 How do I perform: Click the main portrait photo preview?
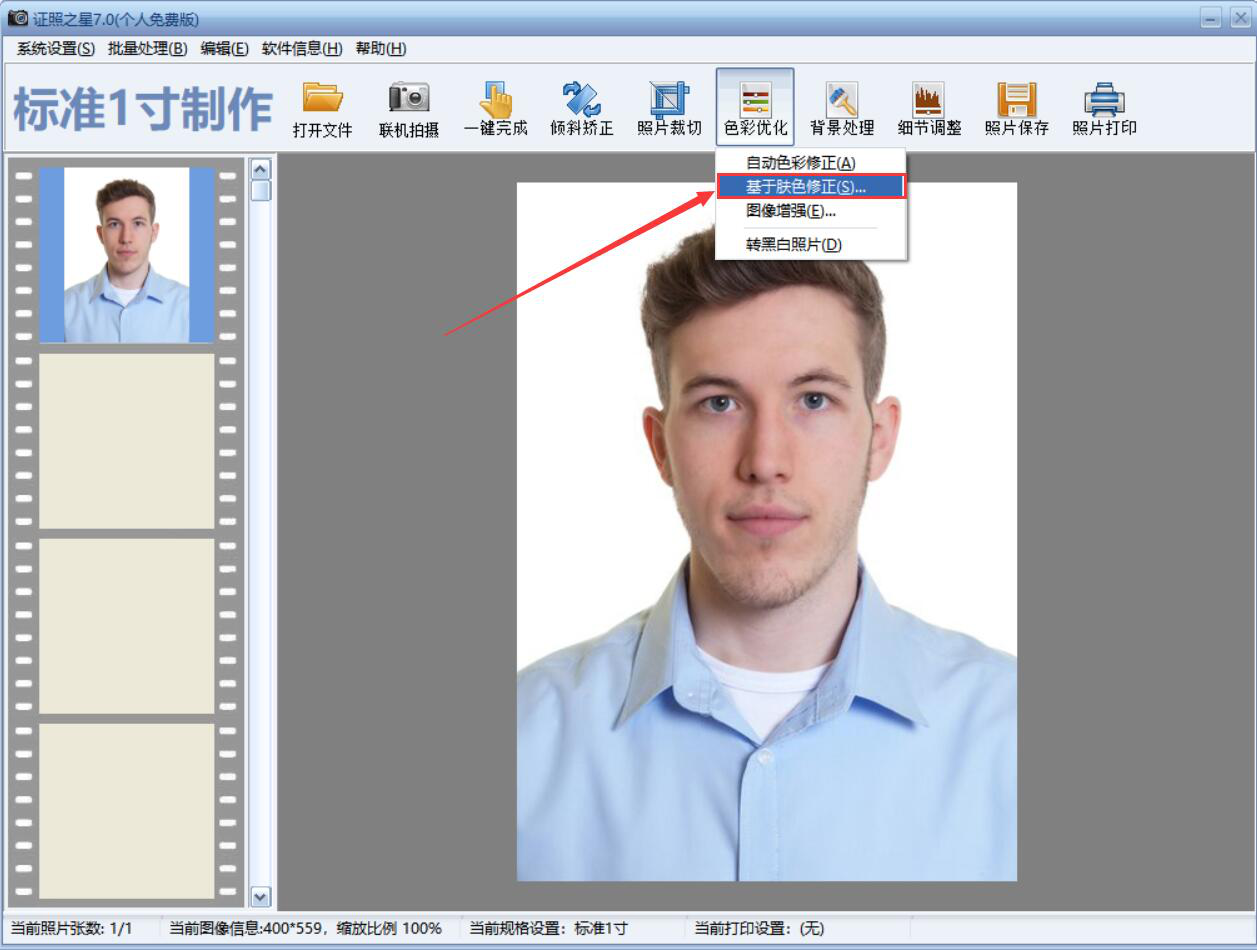[x=767, y=531]
